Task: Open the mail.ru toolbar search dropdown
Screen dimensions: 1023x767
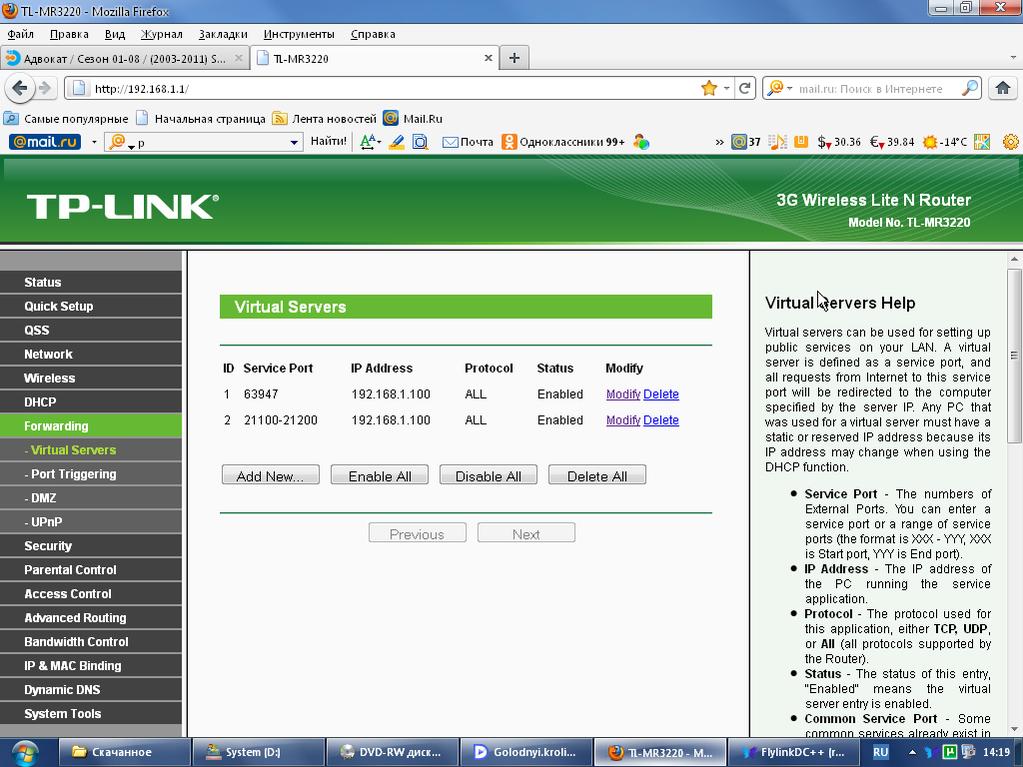Action: 294,142
